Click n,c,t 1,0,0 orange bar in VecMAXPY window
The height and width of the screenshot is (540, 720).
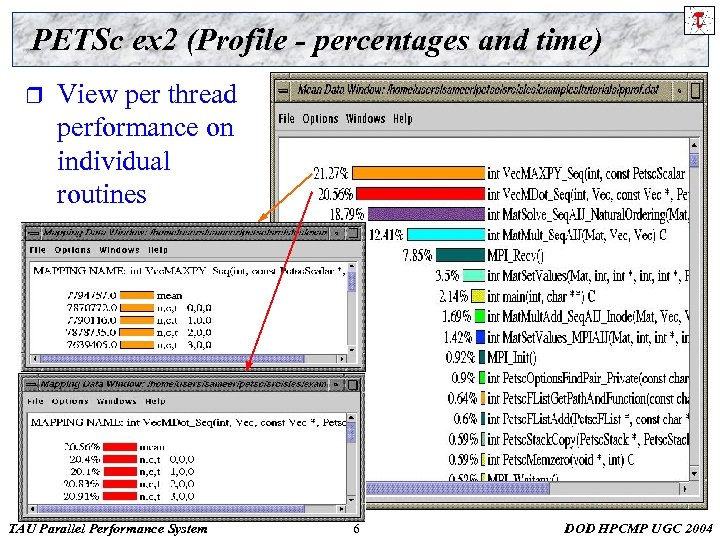pos(137,320)
